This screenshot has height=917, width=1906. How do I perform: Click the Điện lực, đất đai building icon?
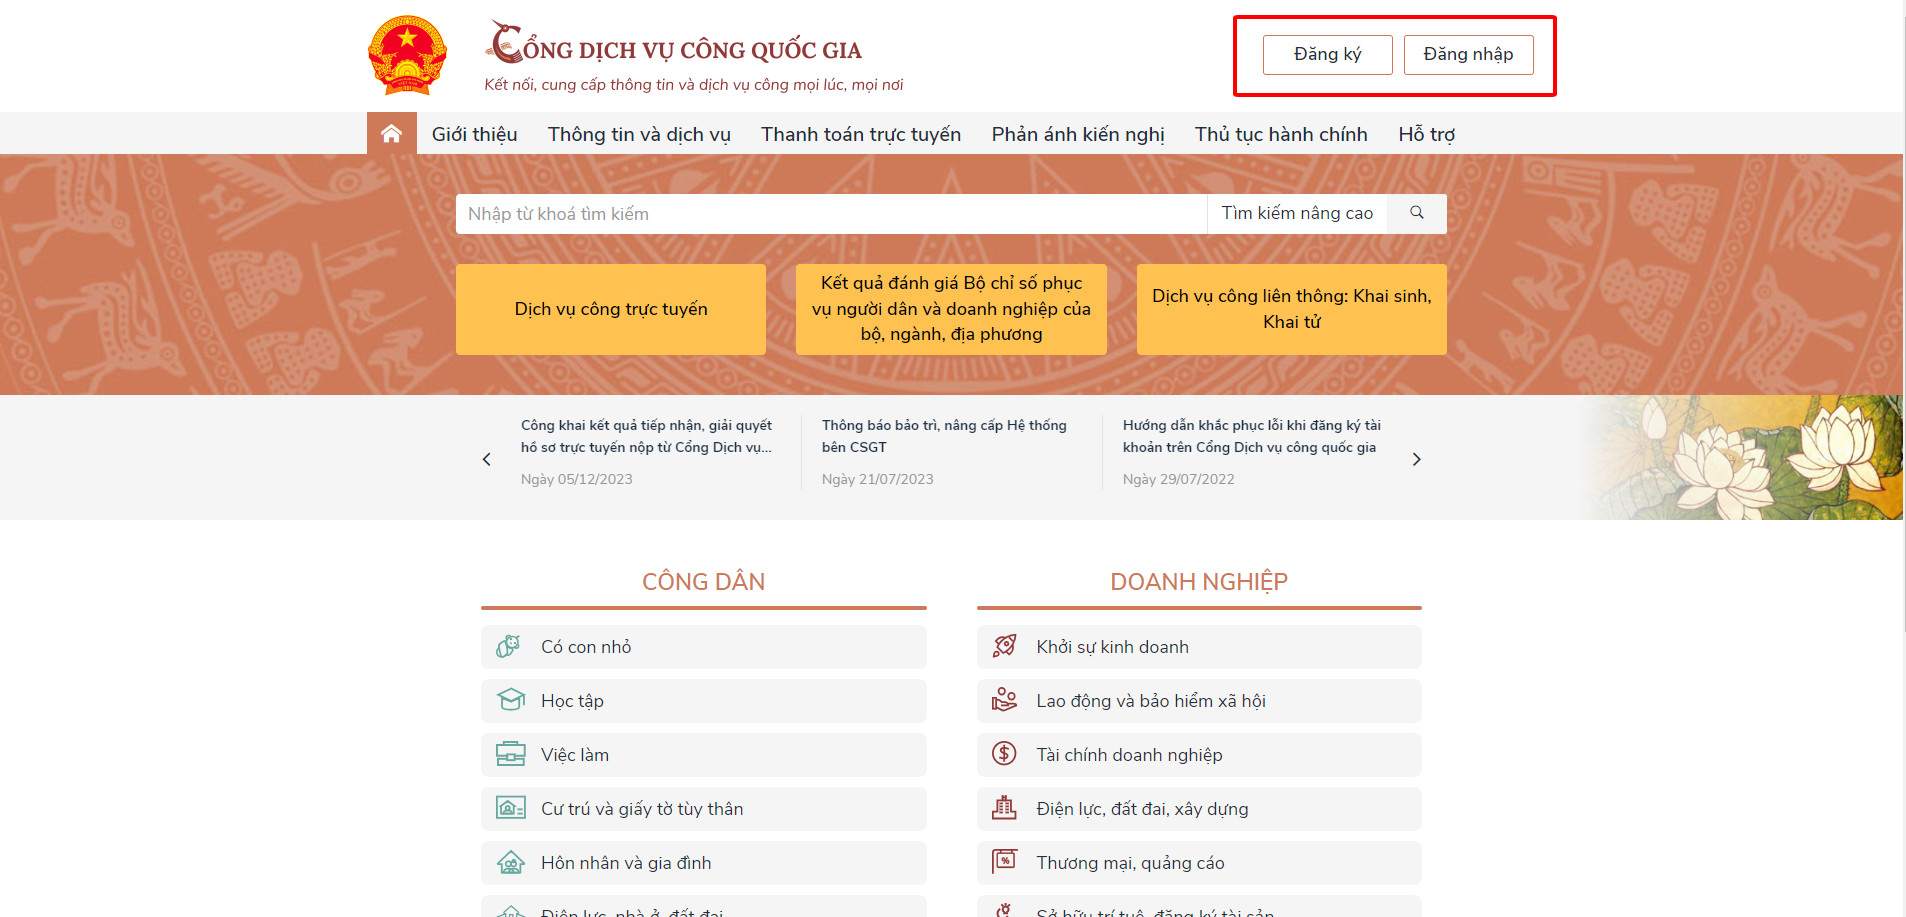(1005, 808)
